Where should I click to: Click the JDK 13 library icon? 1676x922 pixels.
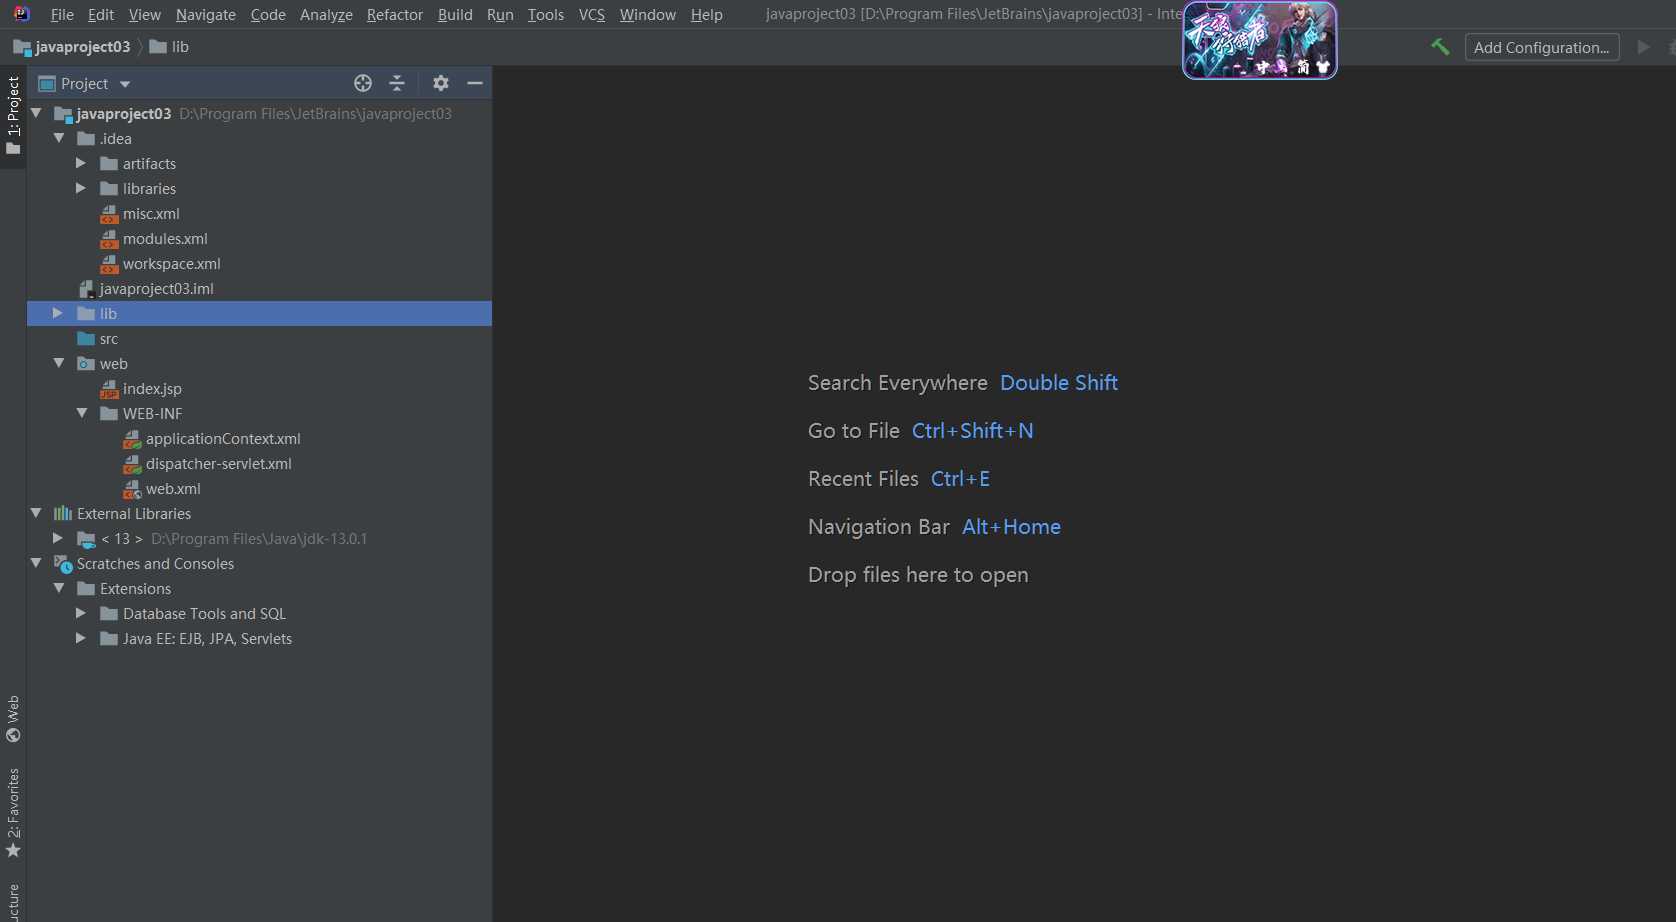coord(86,539)
